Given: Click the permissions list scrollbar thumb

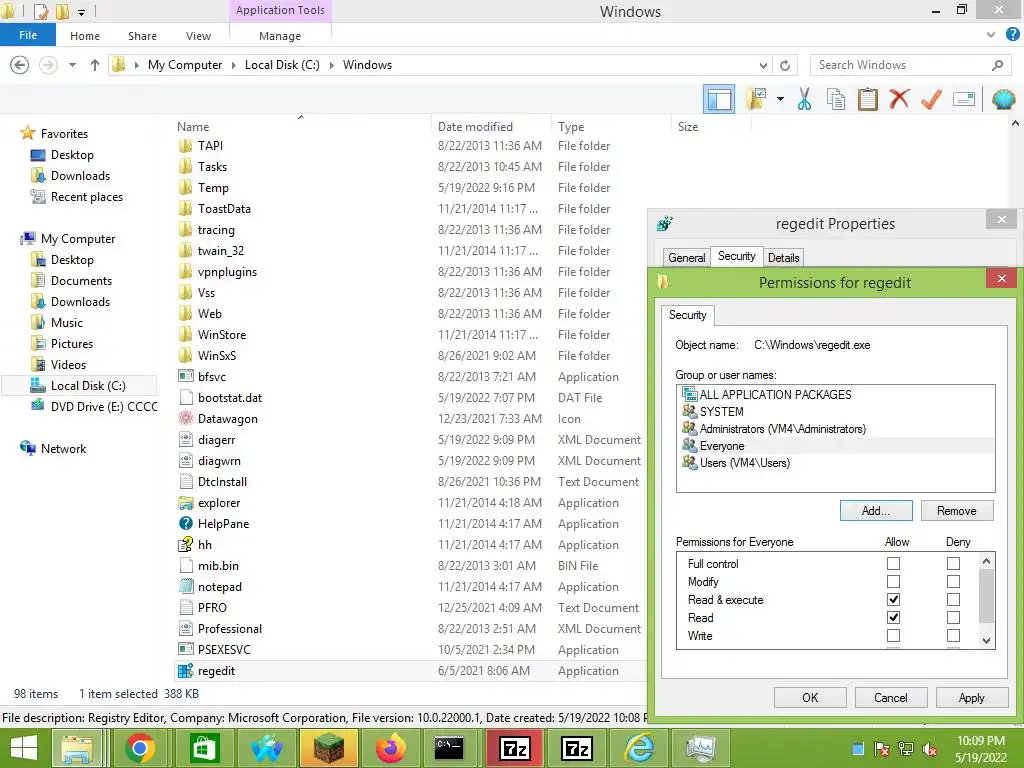Looking at the screenshot, I should [x=986, y=596].
